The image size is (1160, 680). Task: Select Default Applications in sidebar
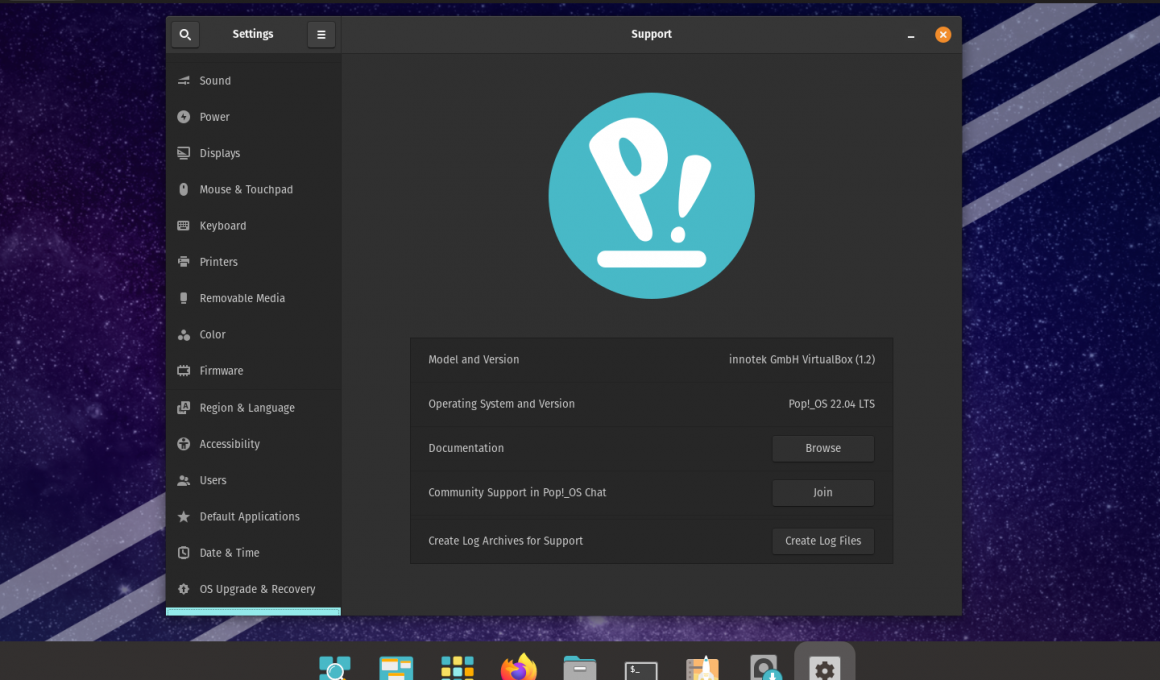click(249, 517)
